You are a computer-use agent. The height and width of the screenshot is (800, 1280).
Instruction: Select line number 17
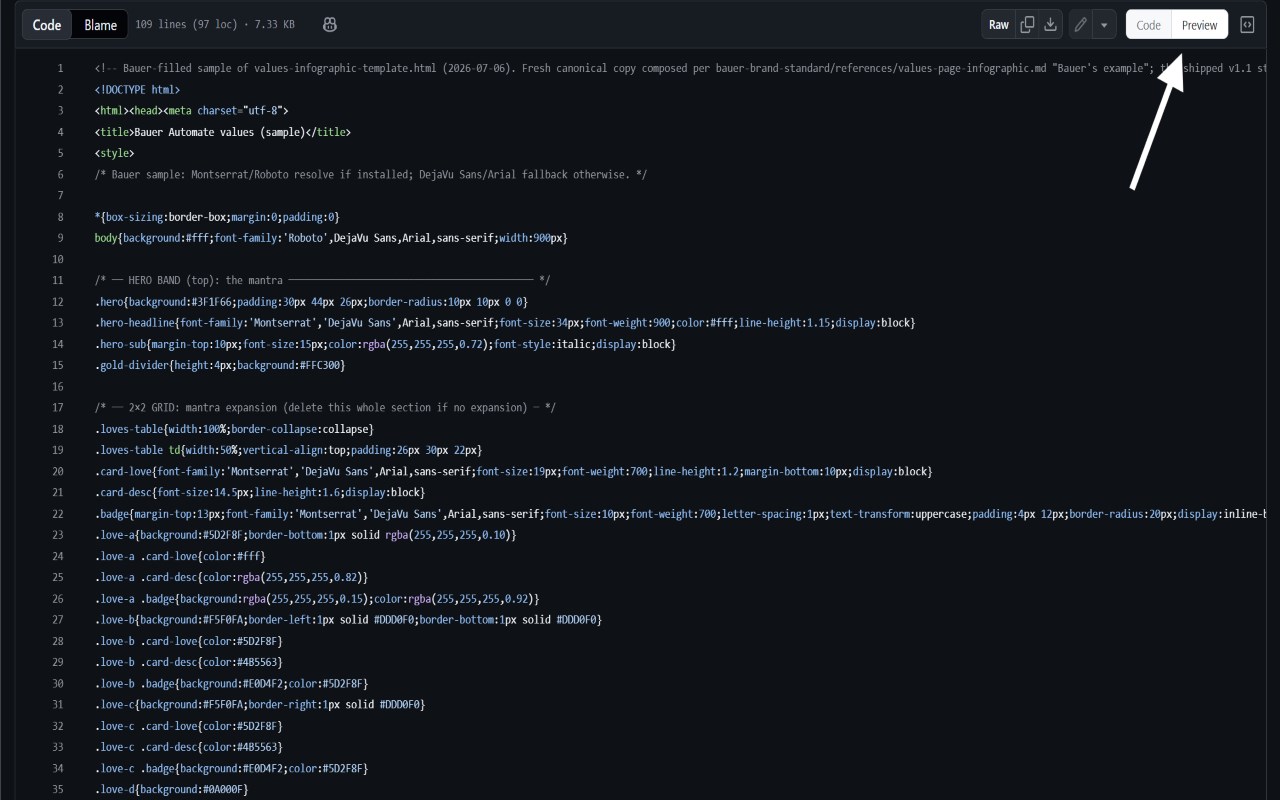[x=58, y=408]
